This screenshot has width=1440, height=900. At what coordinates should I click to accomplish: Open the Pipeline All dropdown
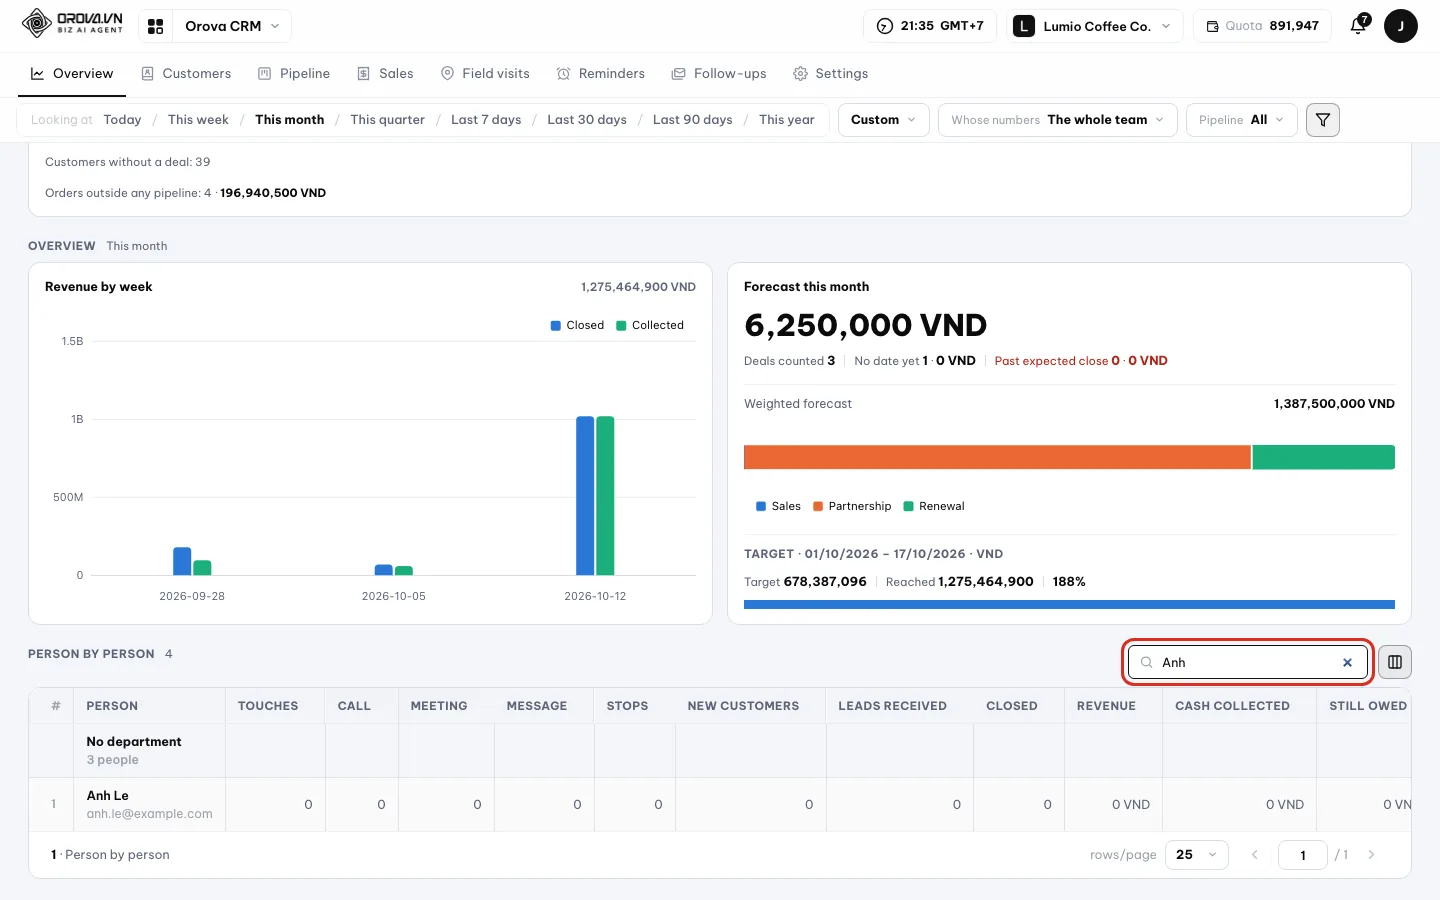pos(1241,120)
